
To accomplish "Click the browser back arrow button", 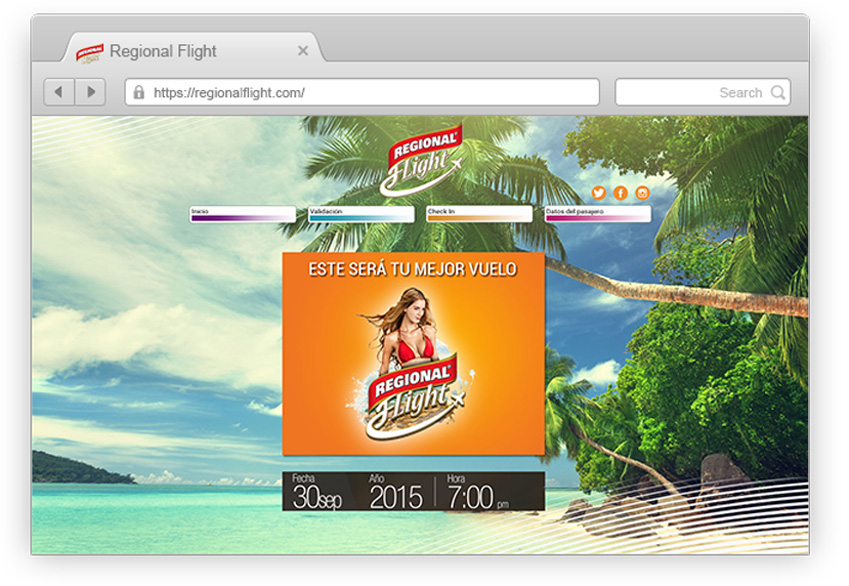I will (58, 92).
